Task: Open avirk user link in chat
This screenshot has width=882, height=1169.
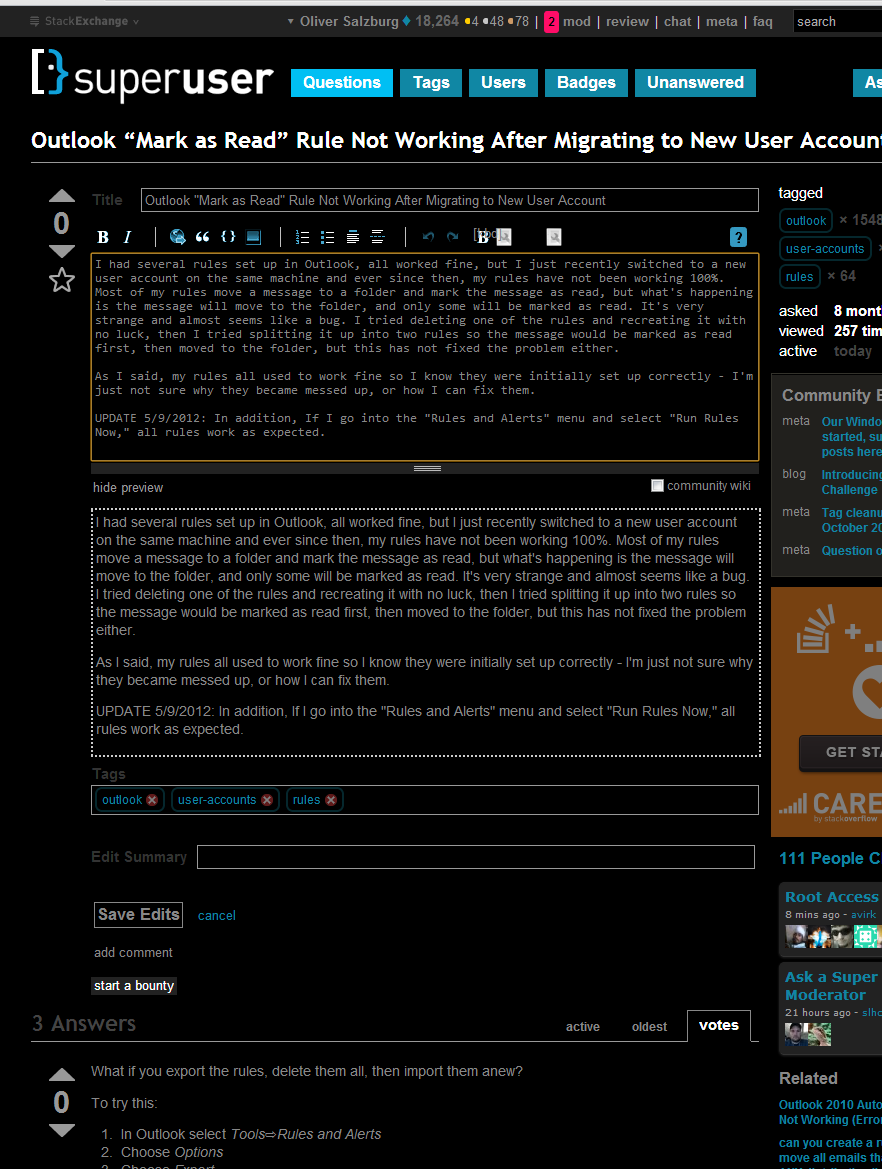Action: pos(863,915)
